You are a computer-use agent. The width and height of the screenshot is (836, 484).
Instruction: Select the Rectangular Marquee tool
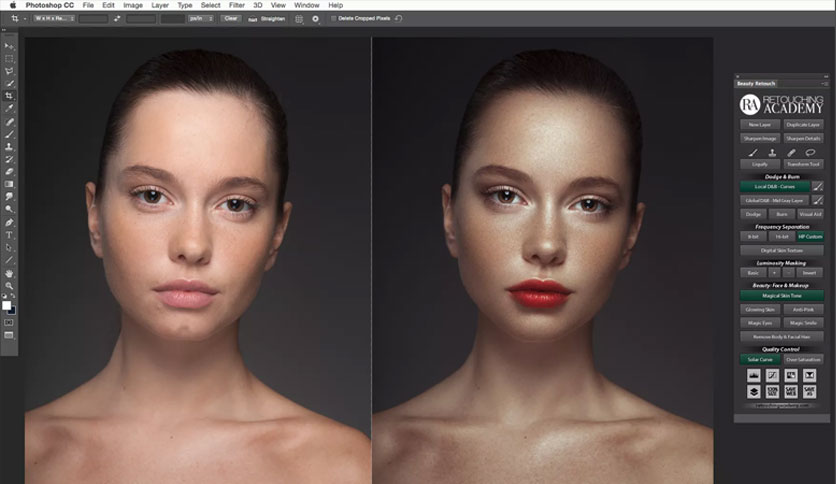(x=9, y=59)
